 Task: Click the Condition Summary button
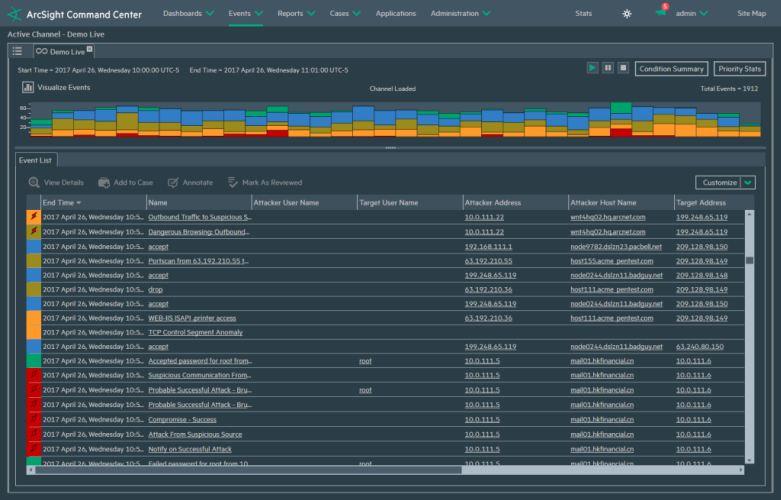(x=671, y=69)
